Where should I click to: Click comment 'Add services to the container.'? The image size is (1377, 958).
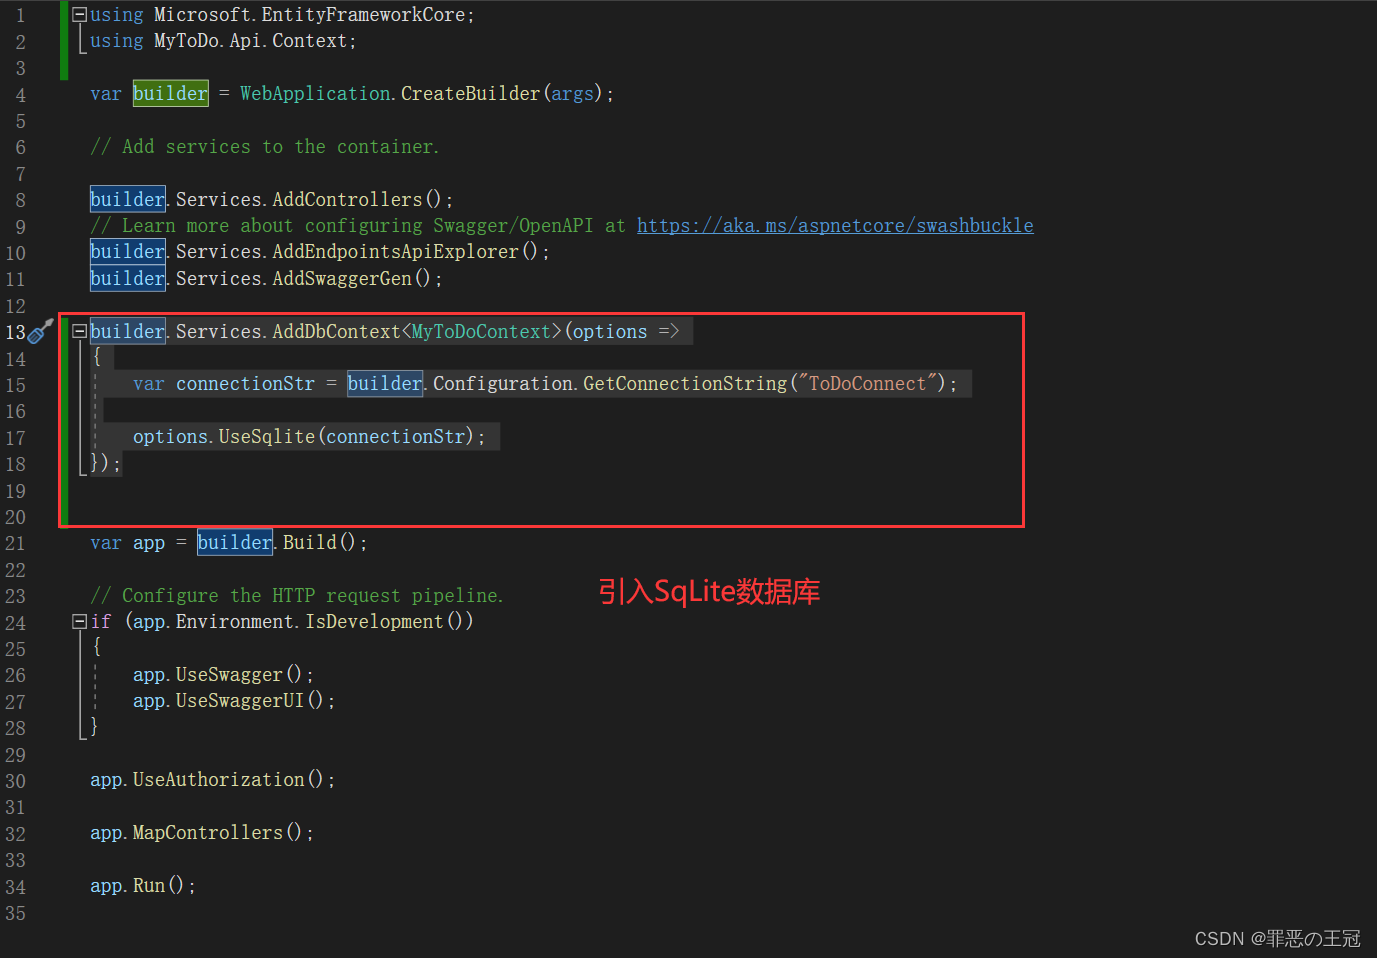pyautogui.click(x=264, y=146)
